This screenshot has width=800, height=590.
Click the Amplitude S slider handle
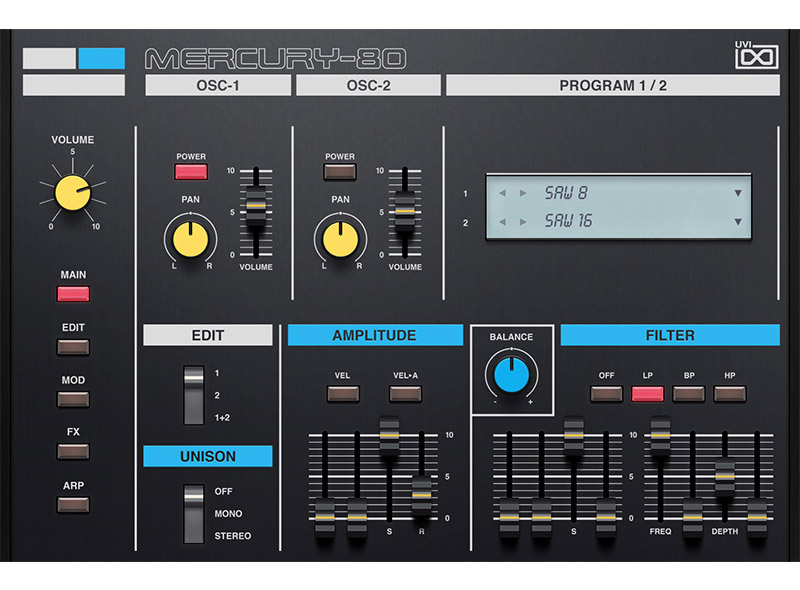(x=389, y=435)
